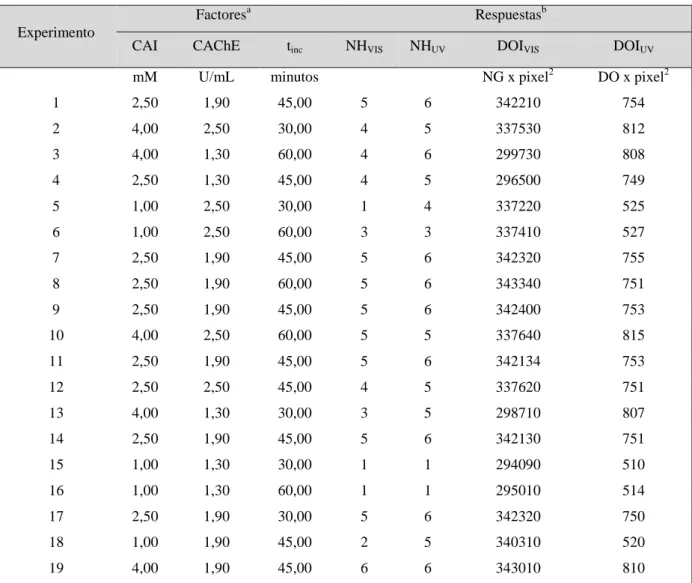Click the NG x pixel unit label
692x583 pixels.
518,76
